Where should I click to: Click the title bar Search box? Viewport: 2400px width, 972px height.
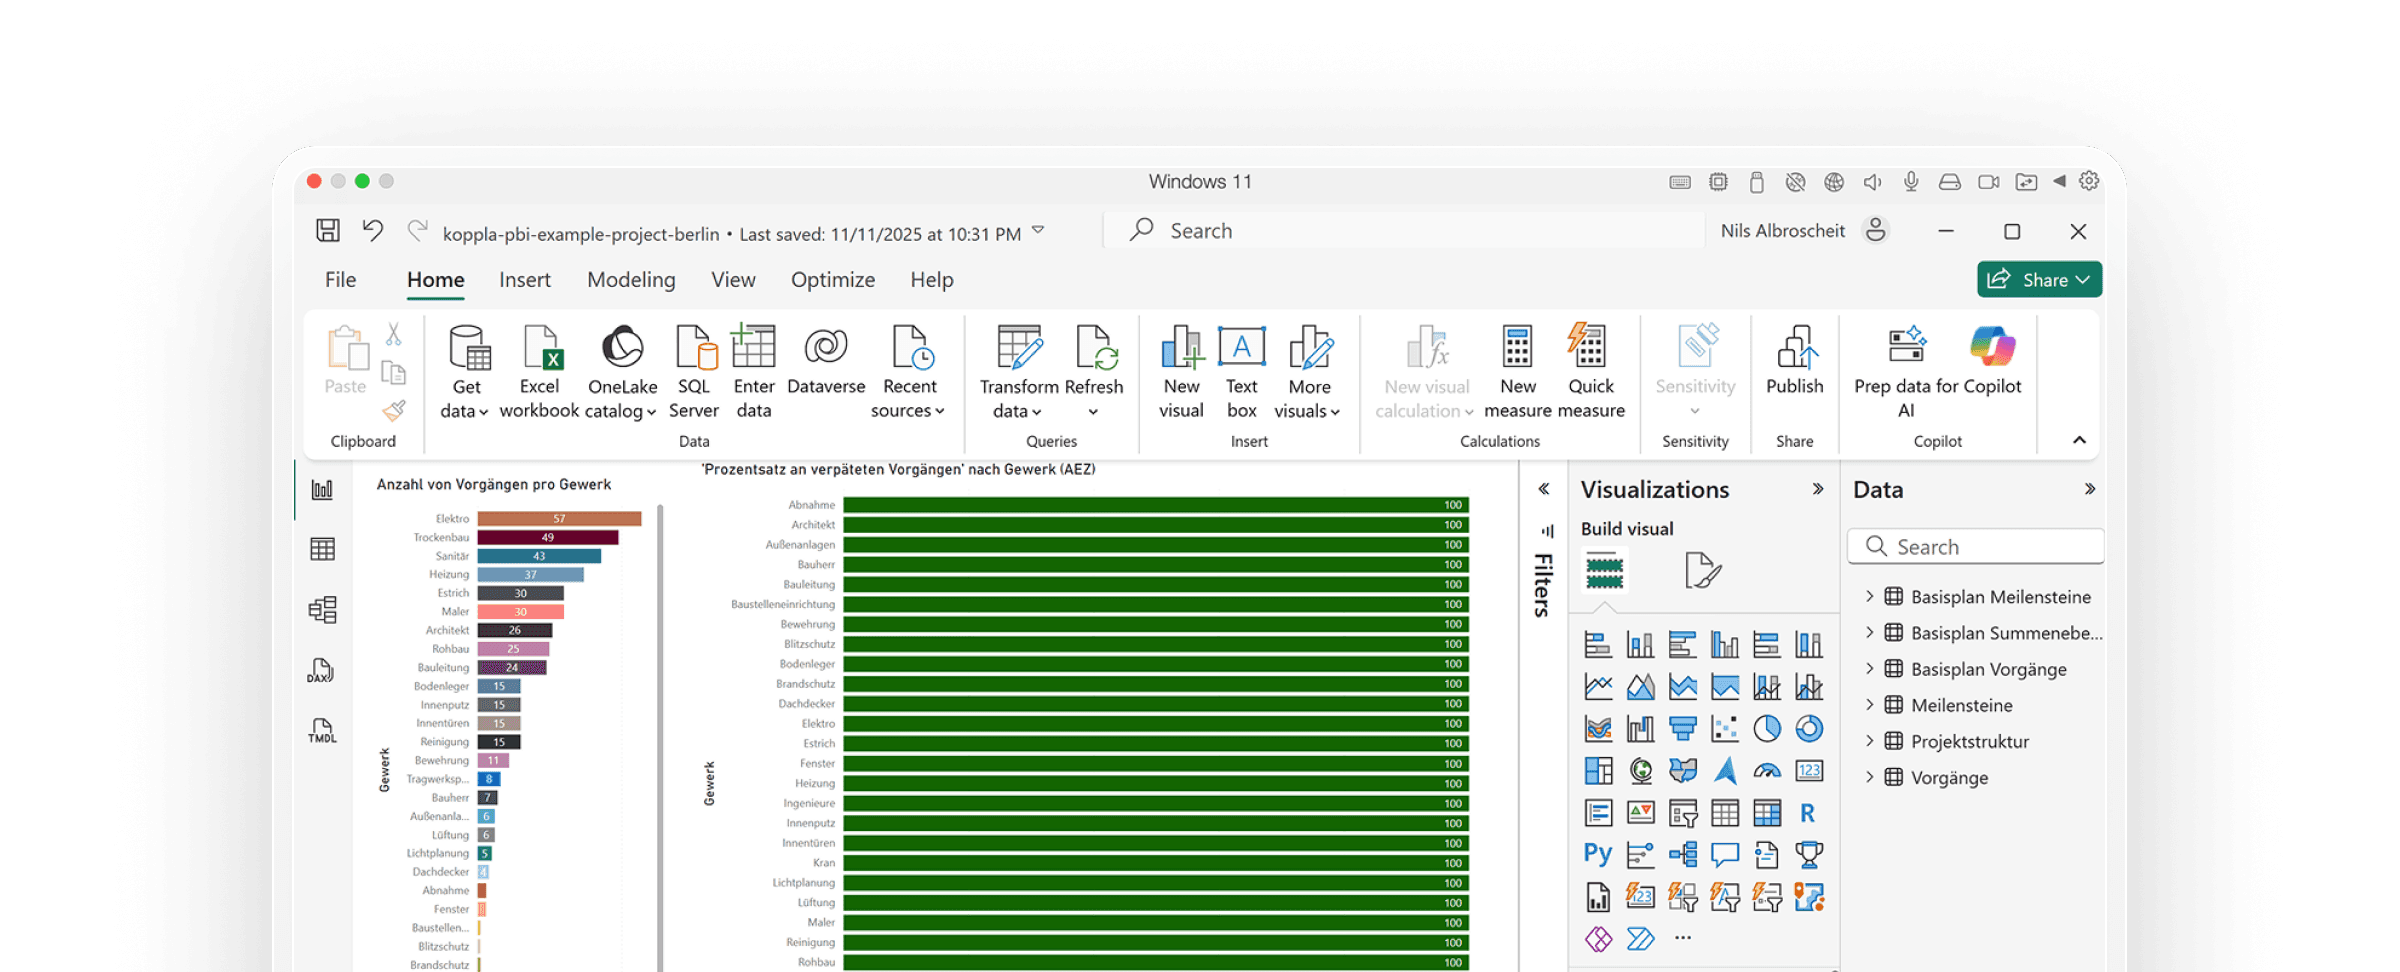click(1403, 231)
